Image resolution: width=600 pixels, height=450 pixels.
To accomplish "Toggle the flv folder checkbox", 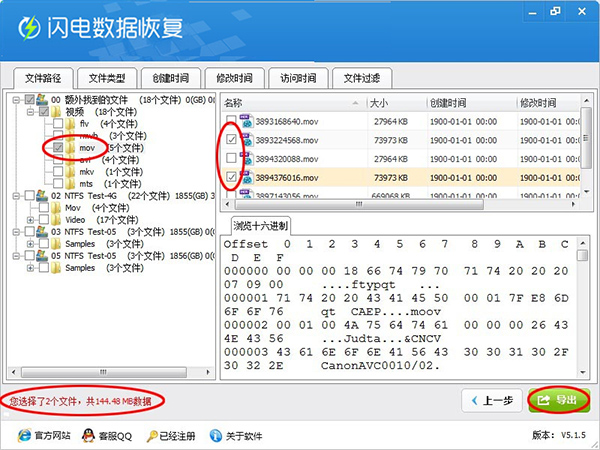I will tap(58, 123).
